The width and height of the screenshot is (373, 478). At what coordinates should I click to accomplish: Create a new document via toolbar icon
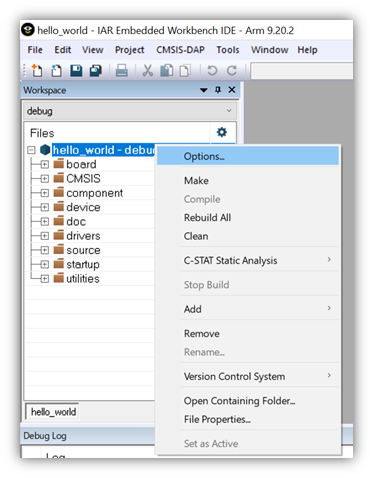pyautogui.click(x=37, y=70)
